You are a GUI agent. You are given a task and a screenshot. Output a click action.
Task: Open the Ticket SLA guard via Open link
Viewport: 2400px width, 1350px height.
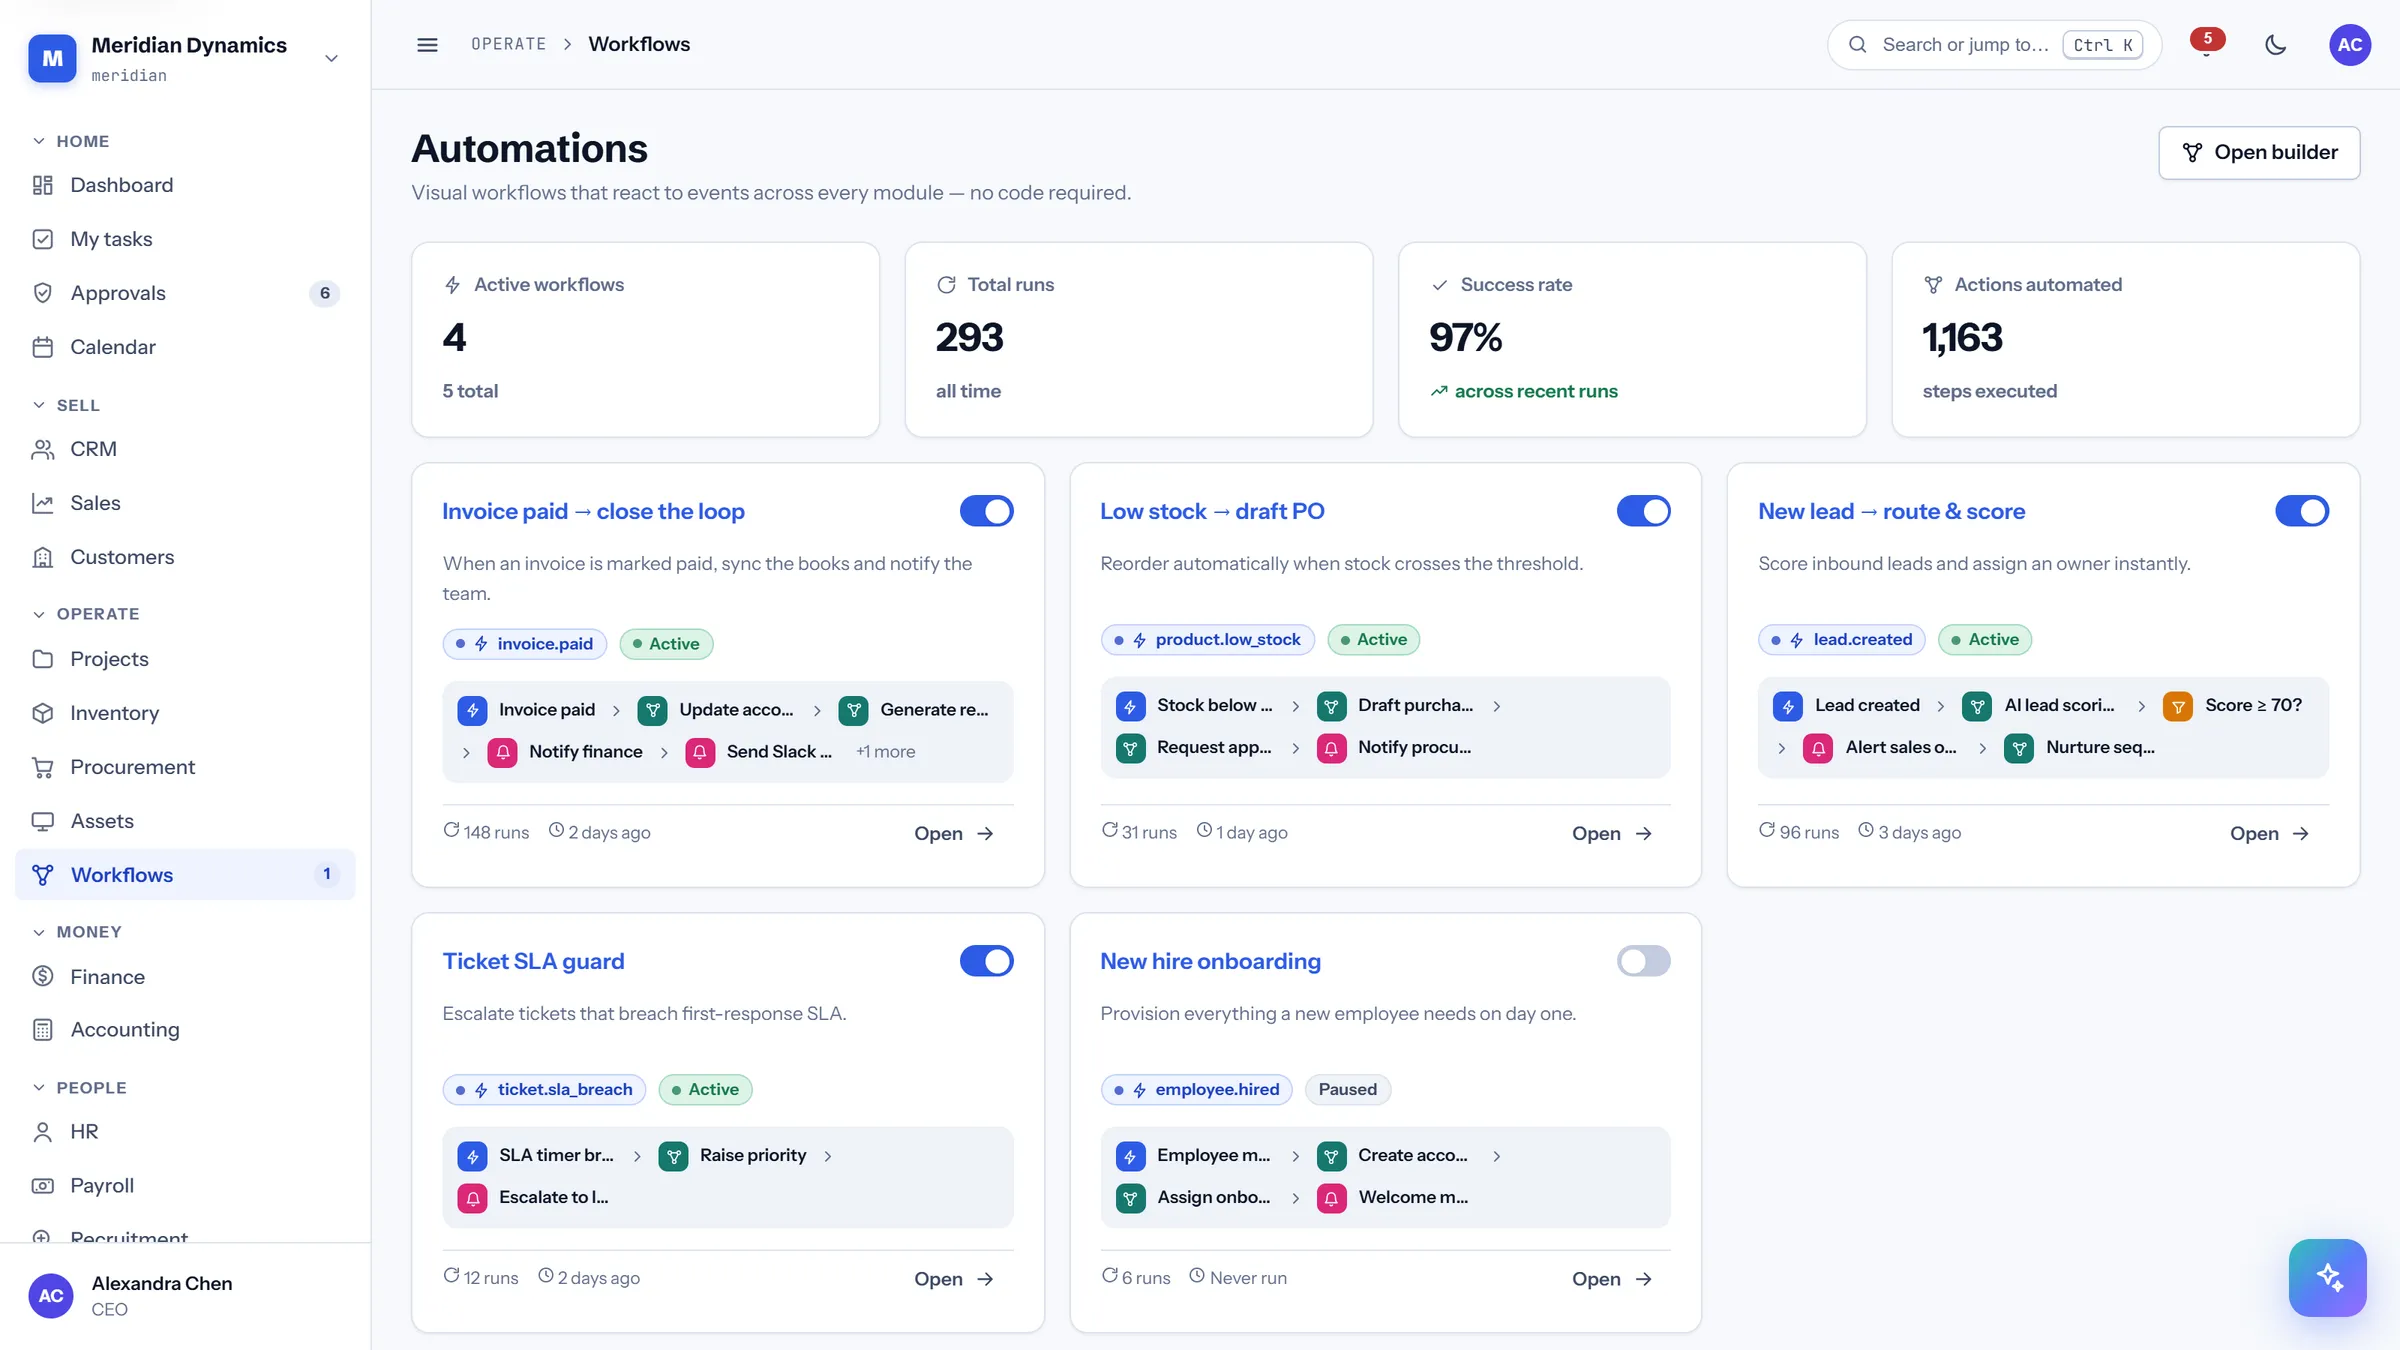tap(954, 1280)
